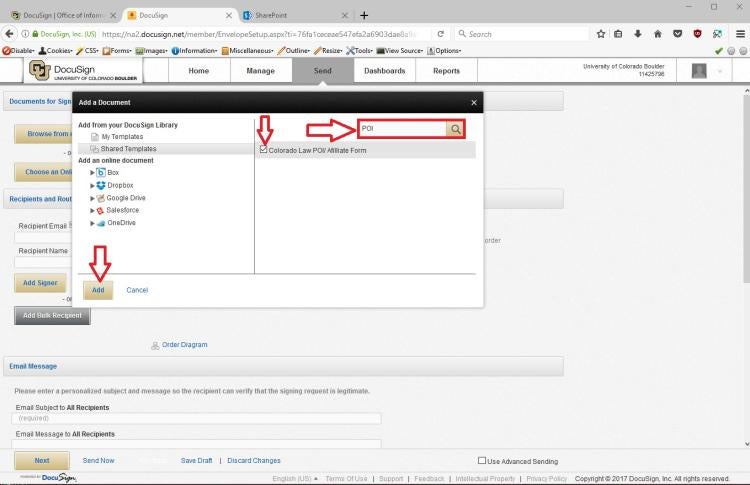Focus the template search field containing POI
The height and width of the screenshot is (485, 750).
tap(403, 129)
